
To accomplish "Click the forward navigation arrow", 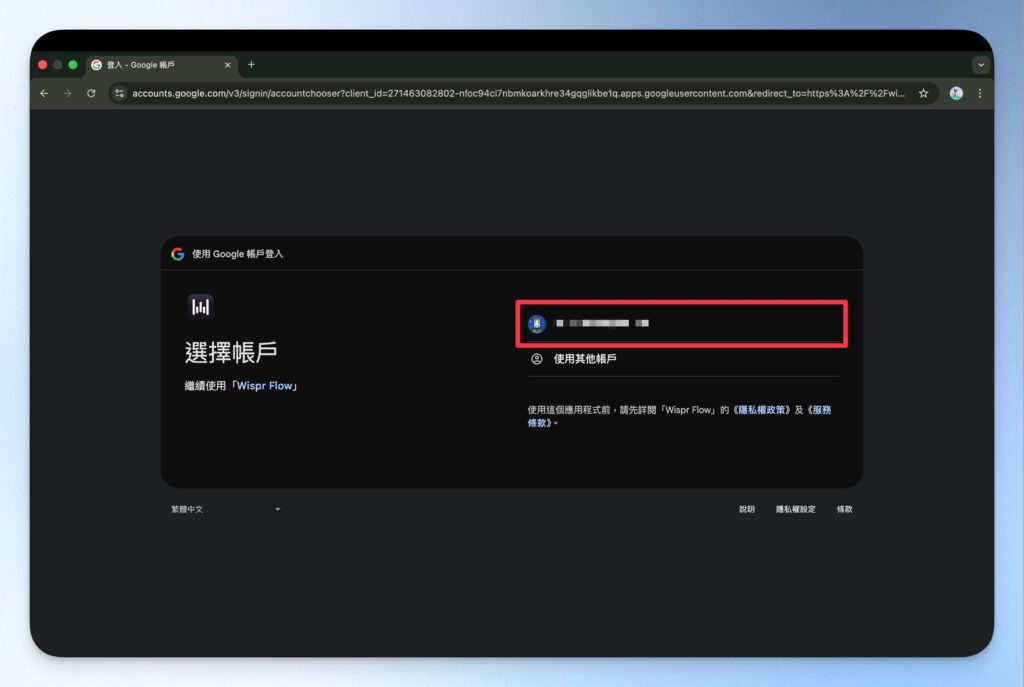I will pyautogui.click(x=68, y=93).
